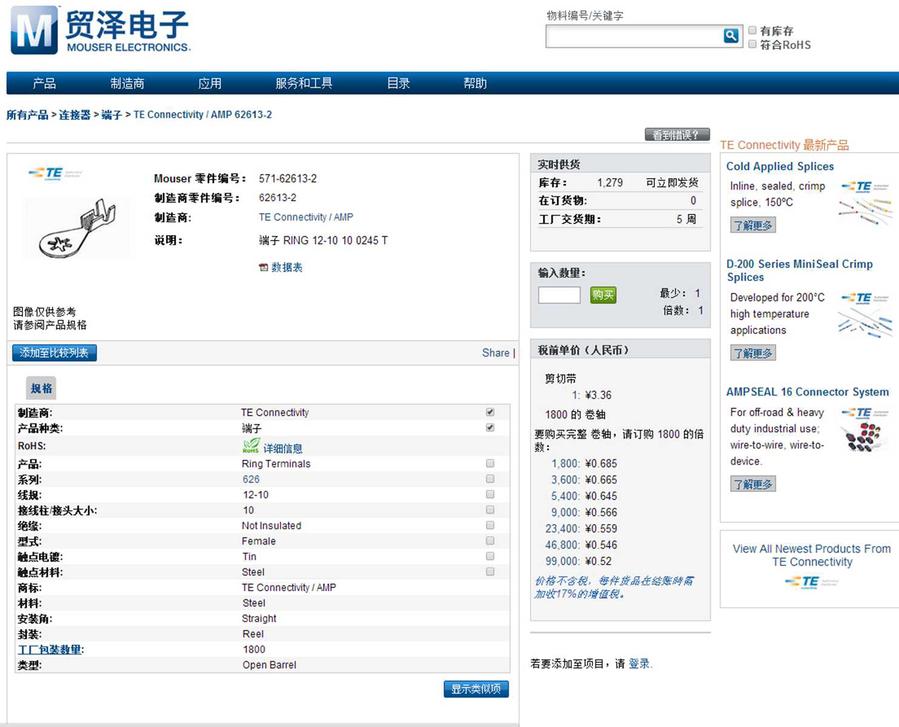Click 了解更多 under D-200 Series
The image size is (899, 727).
tap(753, 353)
